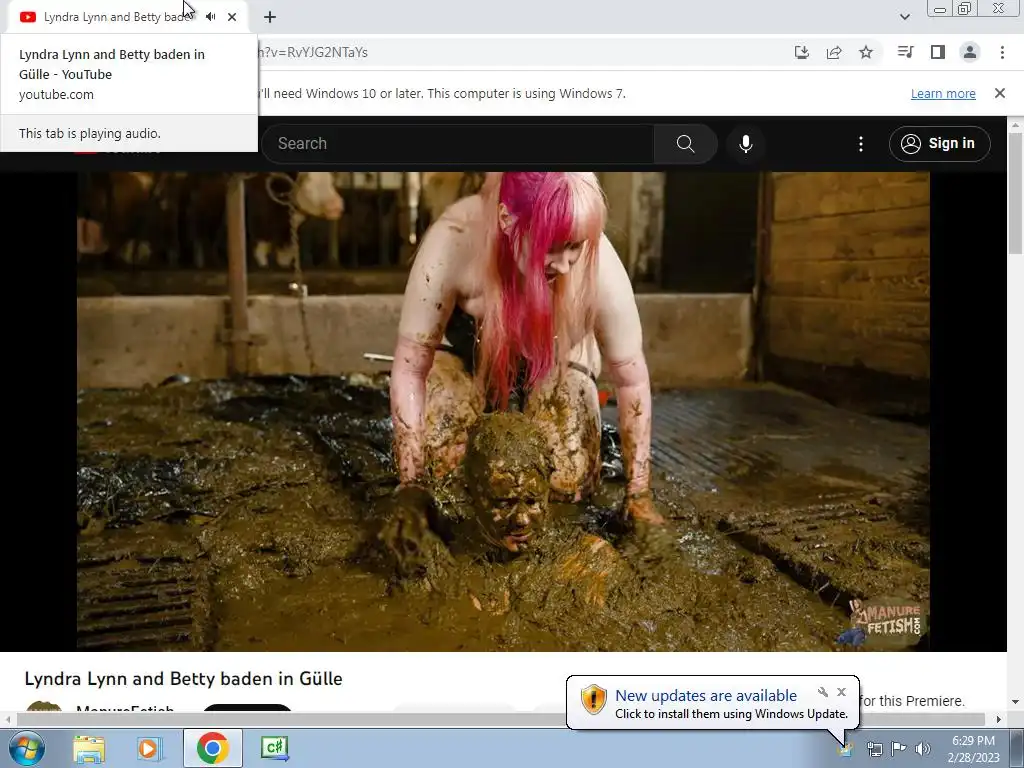Click the volume tray icon
1024x768 pixels.
point(923,748)
